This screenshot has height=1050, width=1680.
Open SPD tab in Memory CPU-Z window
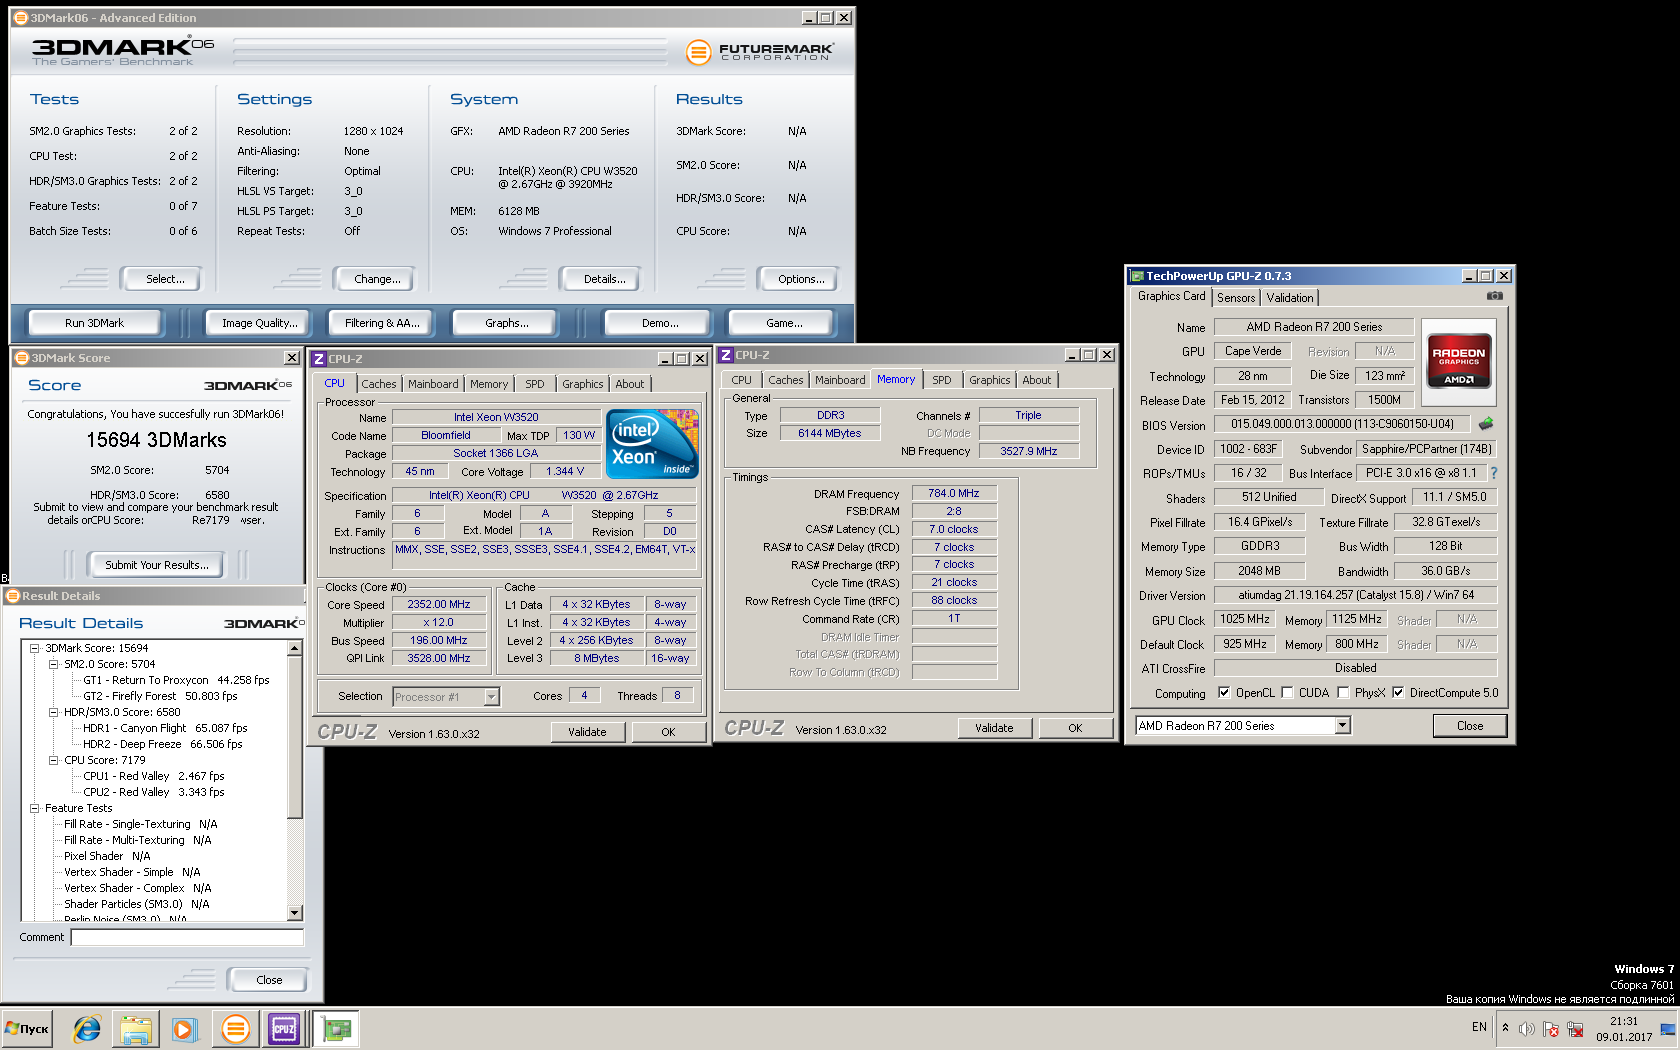942,380
